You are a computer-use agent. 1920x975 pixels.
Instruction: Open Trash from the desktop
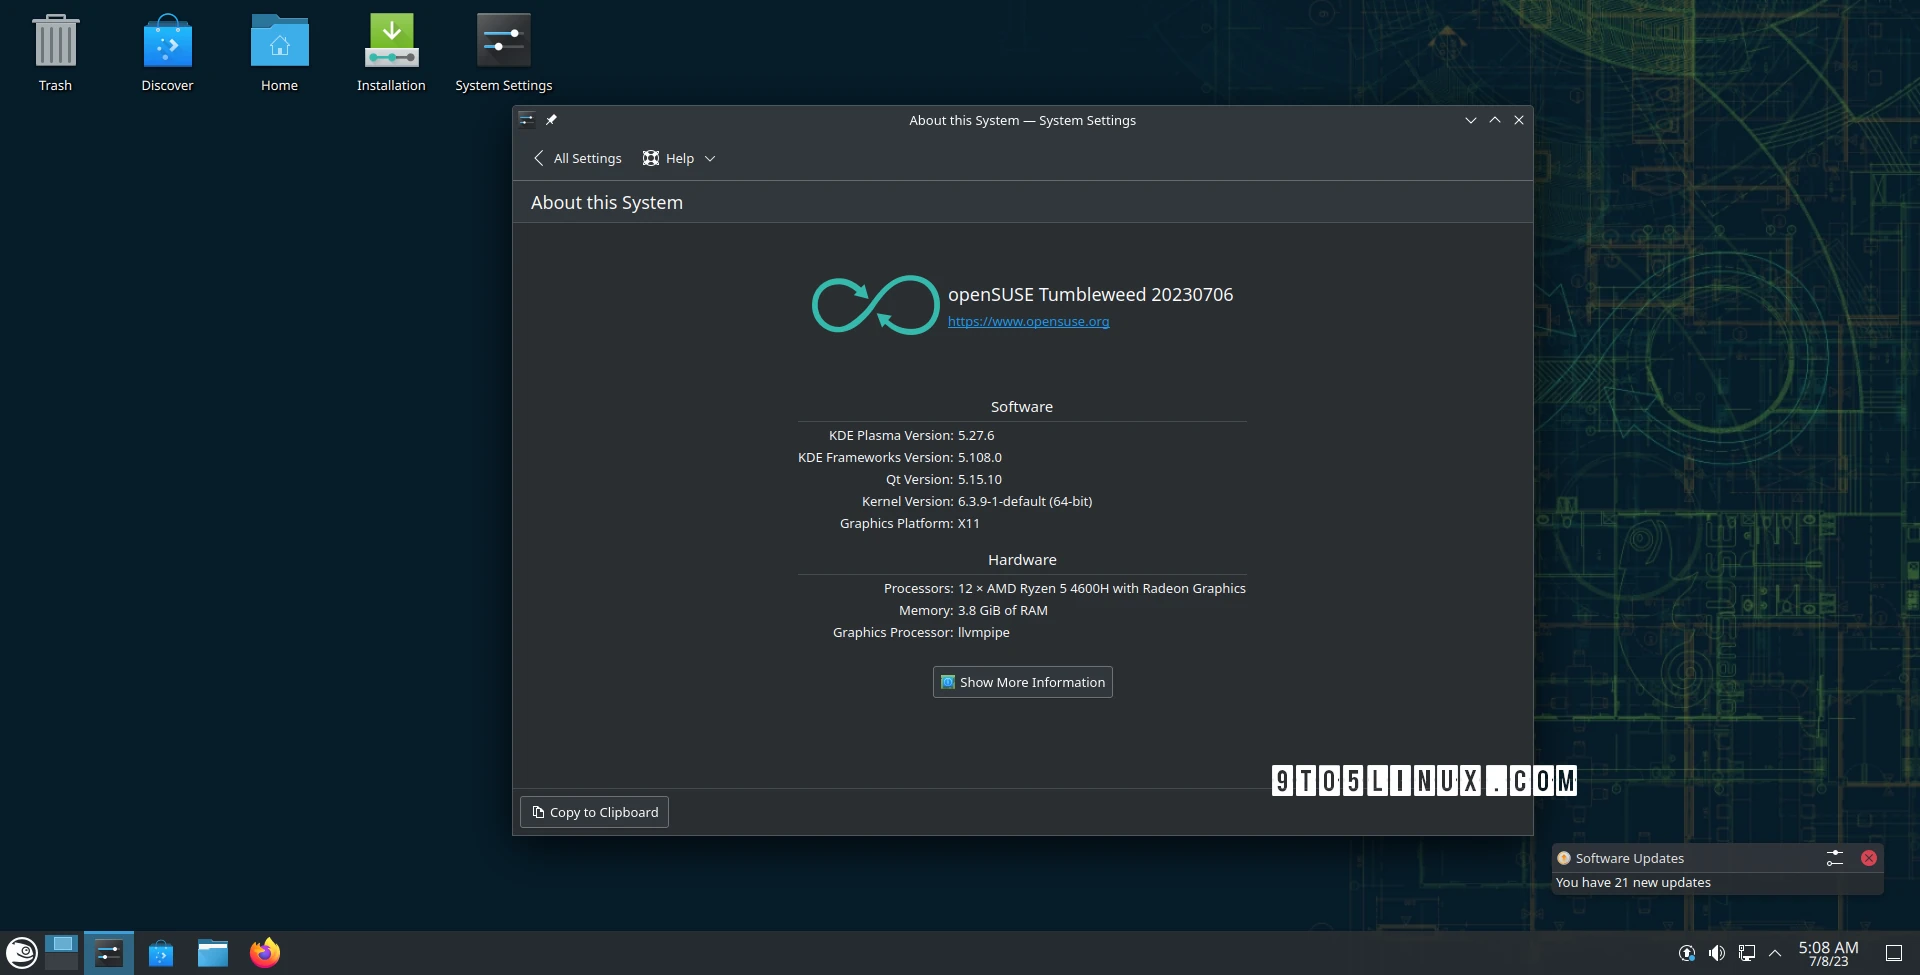click(56, 45)
